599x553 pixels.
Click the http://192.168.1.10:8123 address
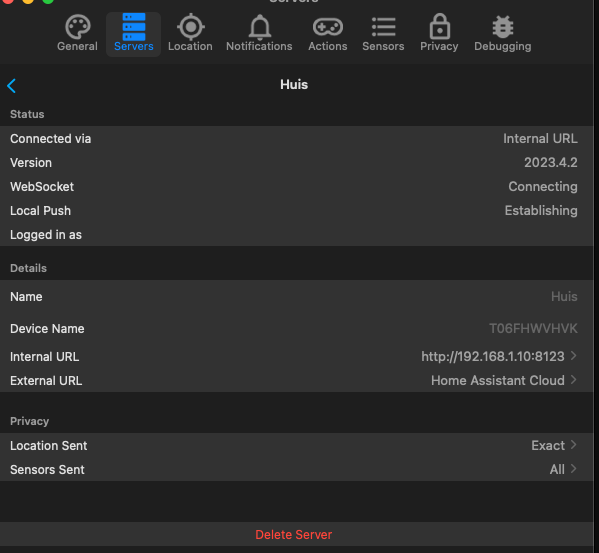[493, 357]
